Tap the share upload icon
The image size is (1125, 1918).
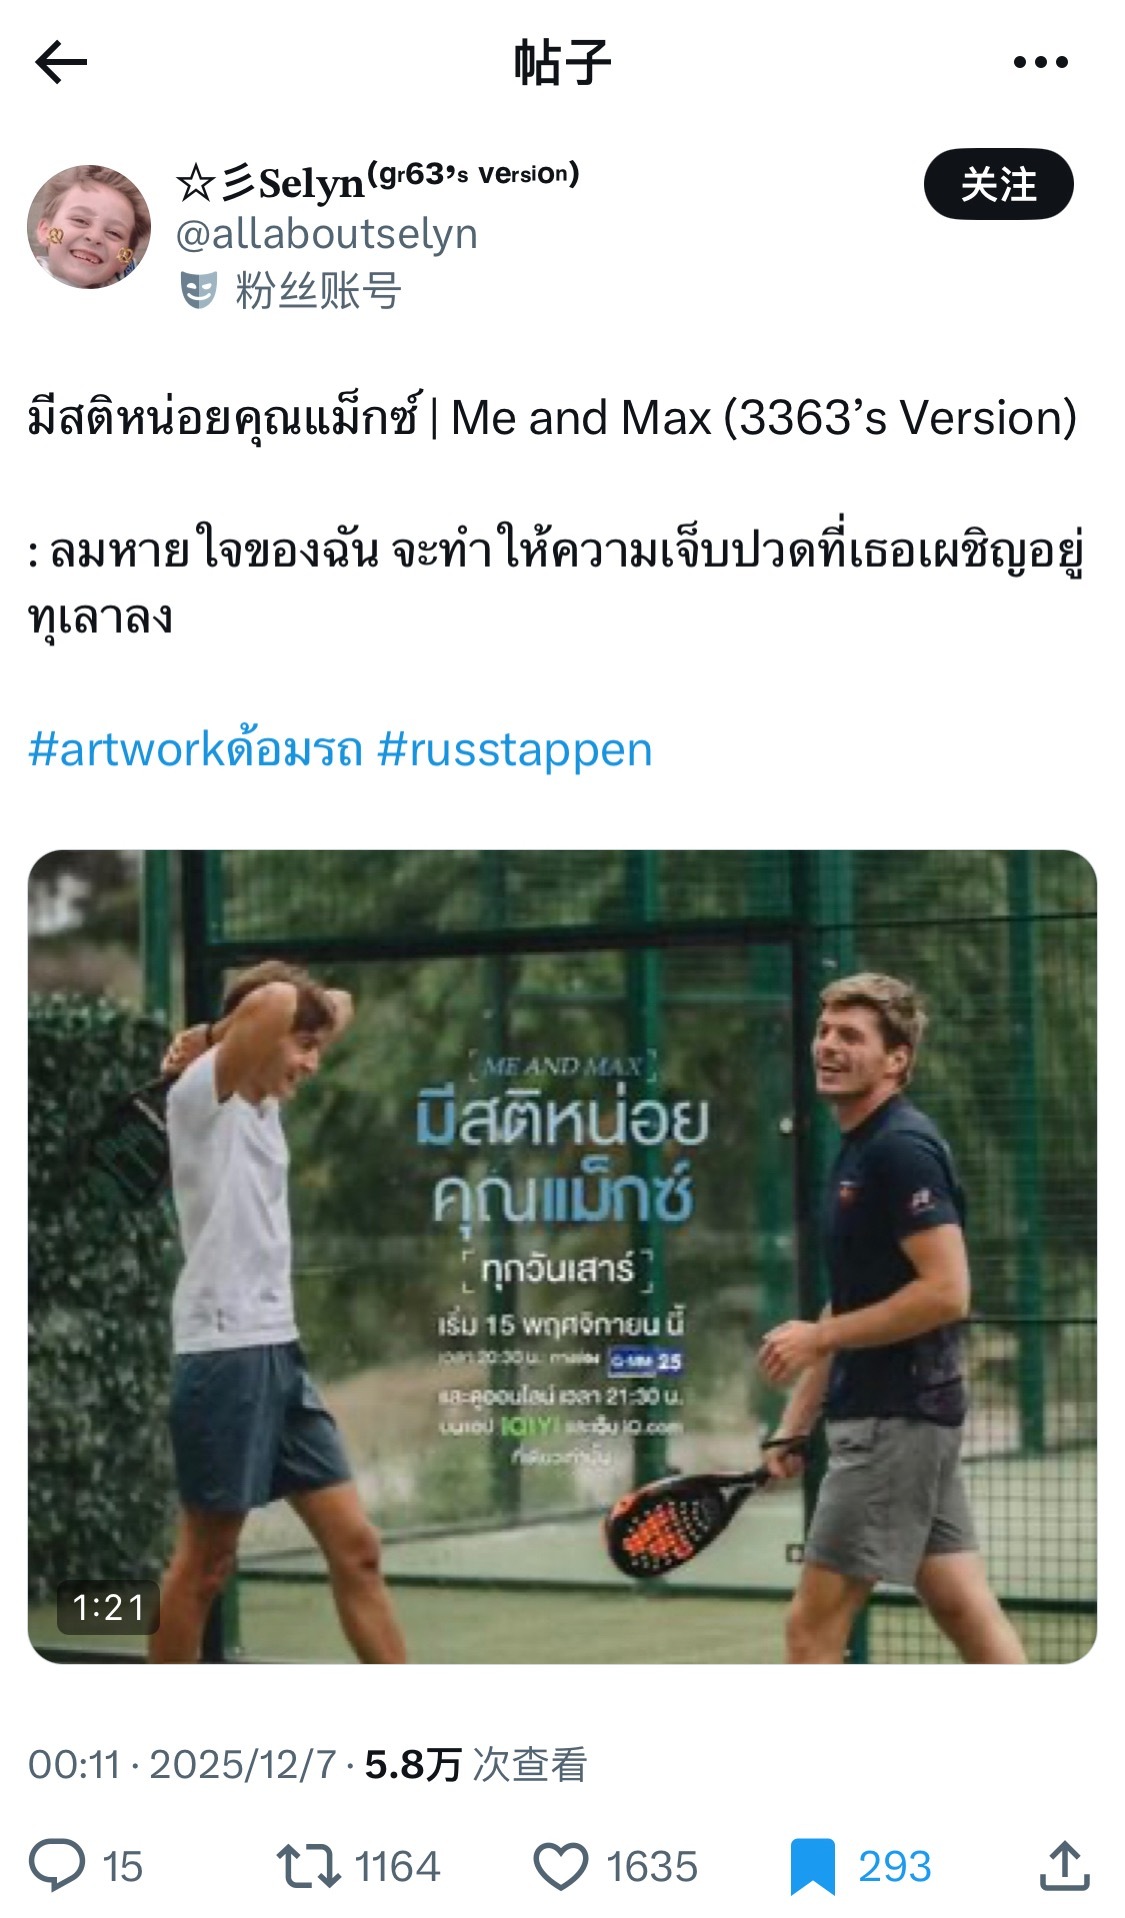1064,1865
